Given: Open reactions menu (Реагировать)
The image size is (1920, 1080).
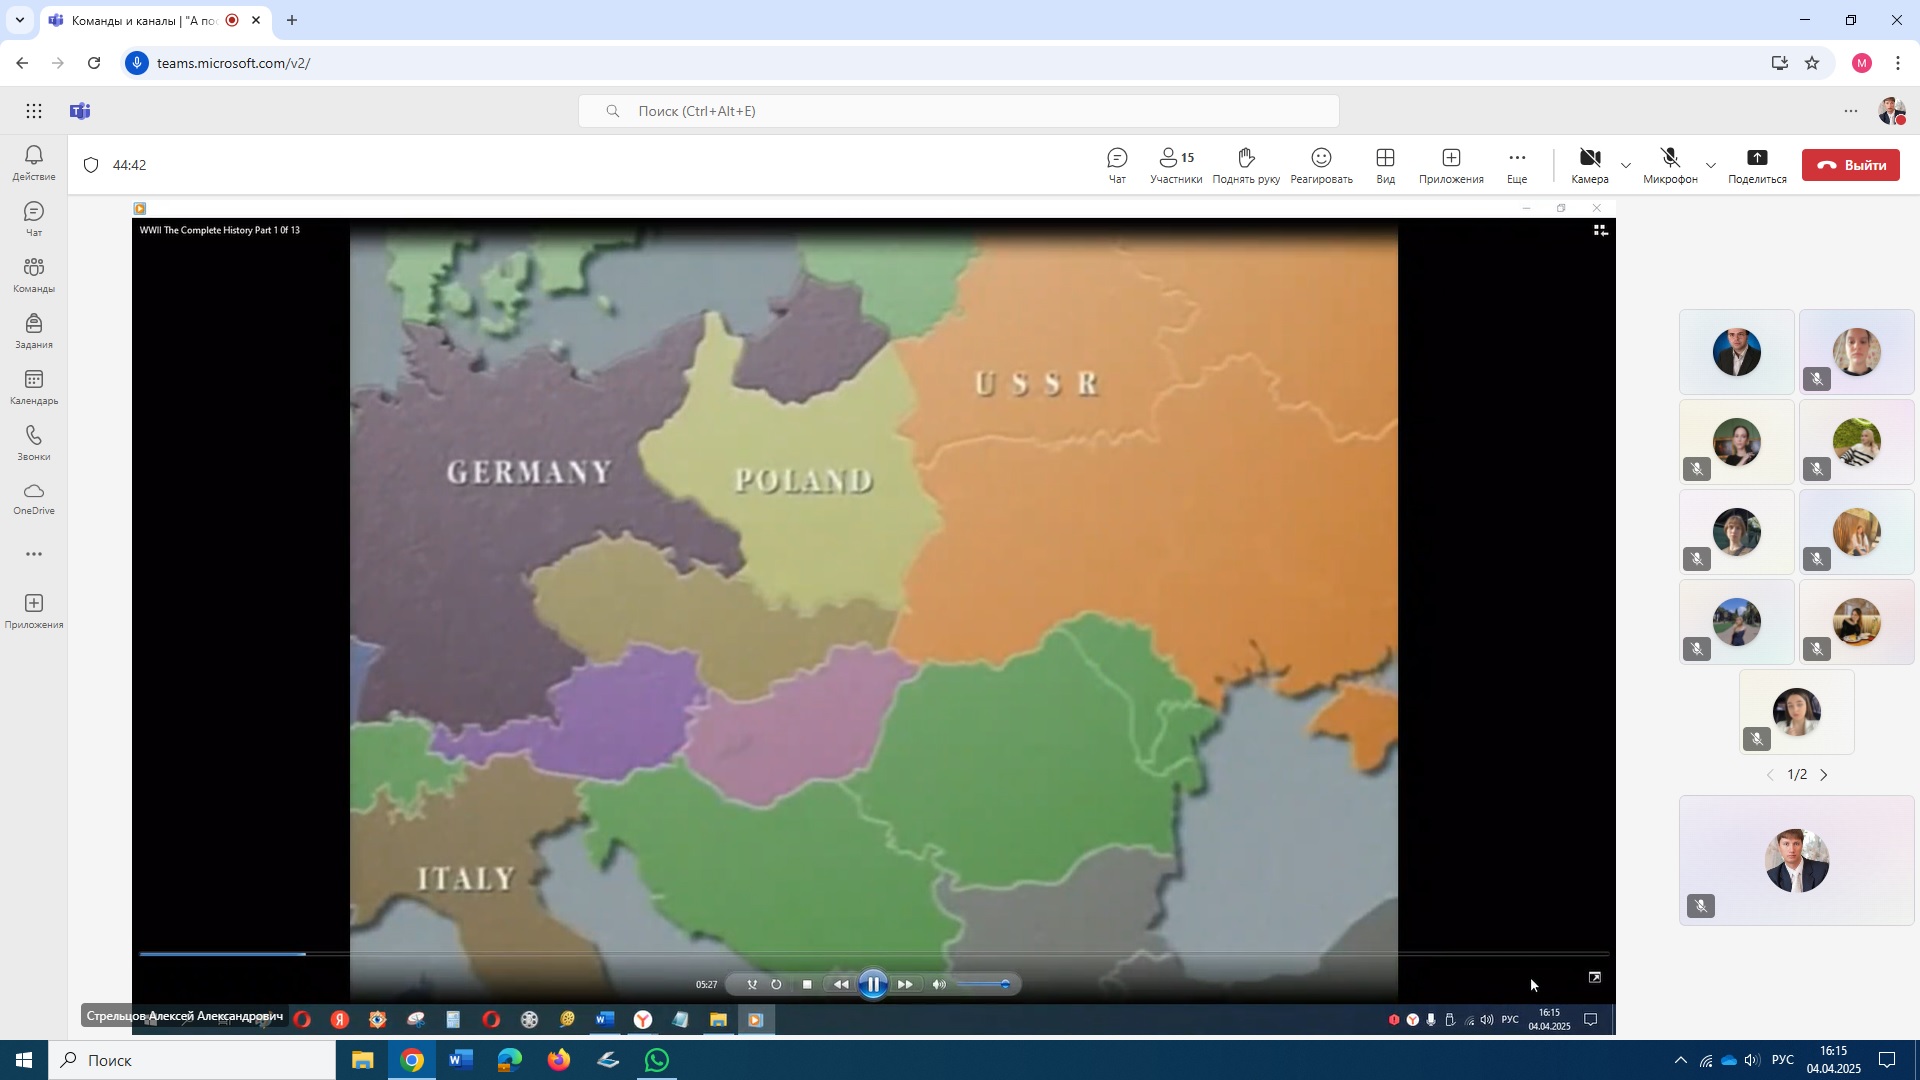Looking at the screenshot, I should point(1321,165).
